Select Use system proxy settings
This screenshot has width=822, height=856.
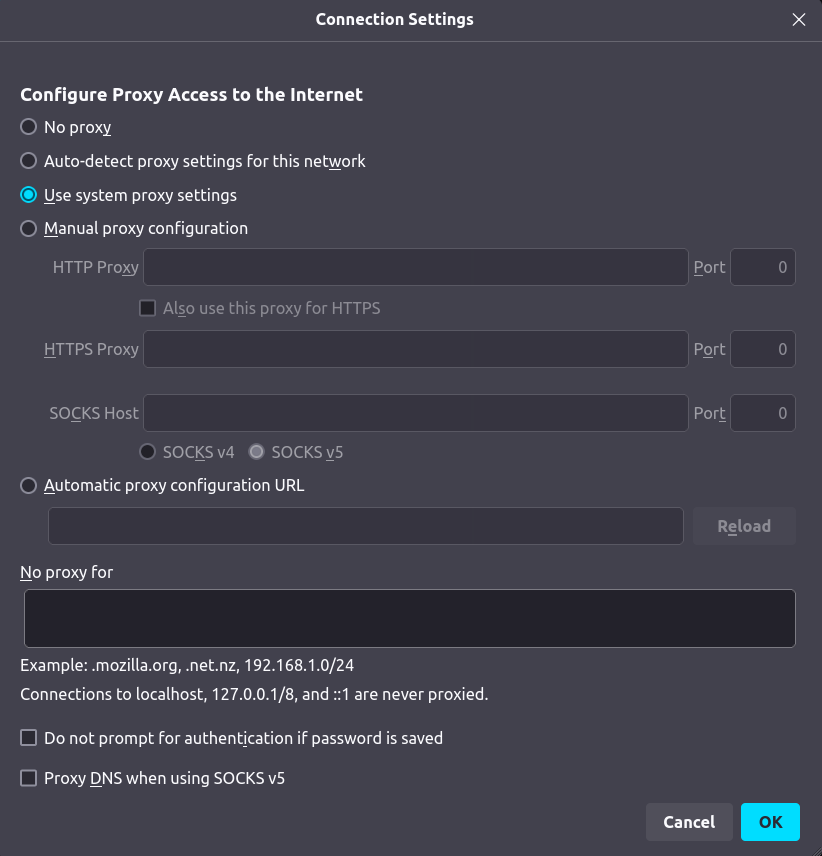point(29,195)
